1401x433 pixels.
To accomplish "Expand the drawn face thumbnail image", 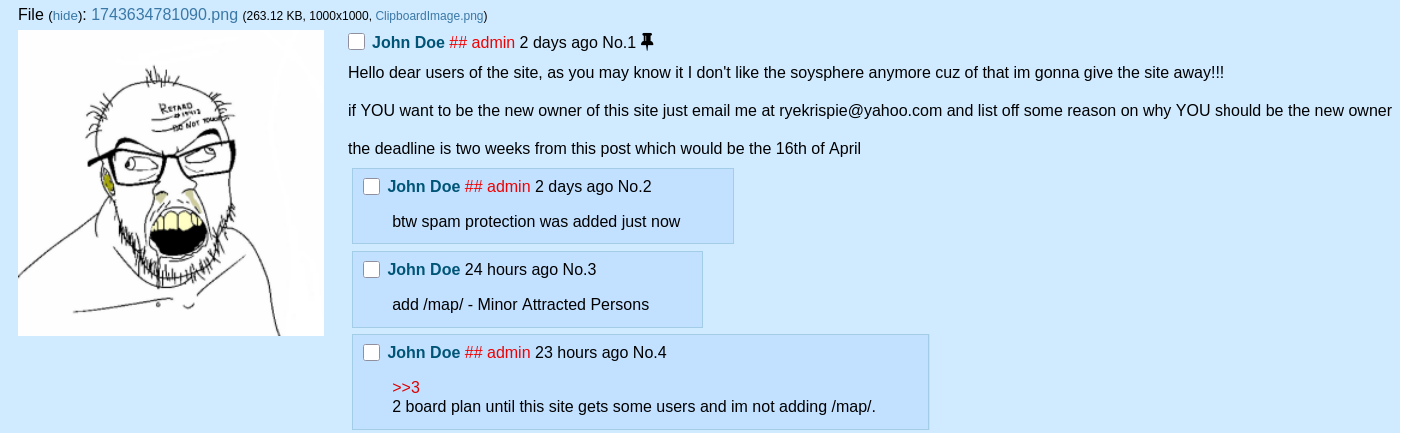I will pyautogui.click(x=171, y=183).
